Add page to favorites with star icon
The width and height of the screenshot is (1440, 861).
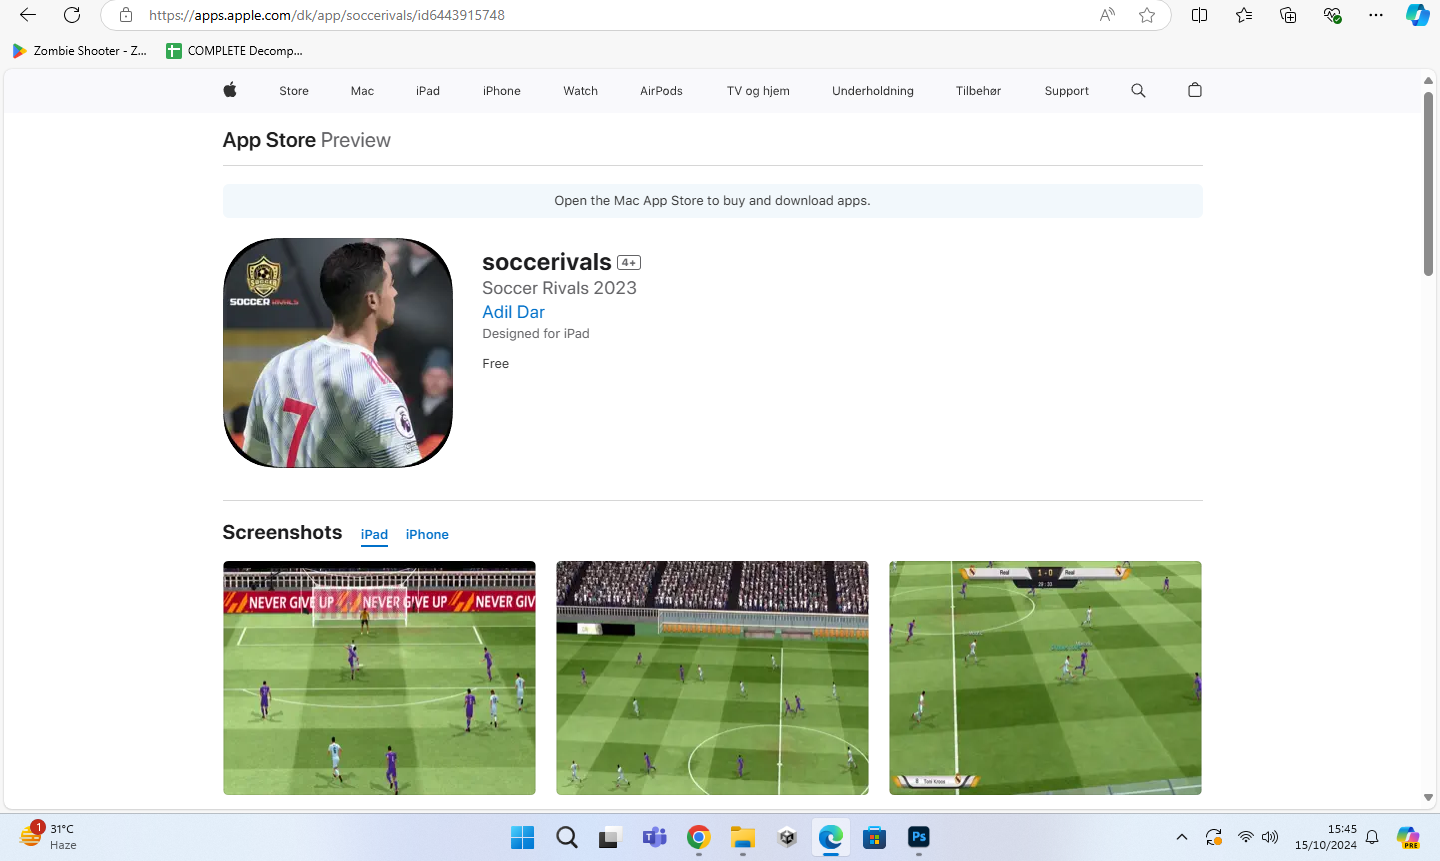(x=1147, y=15)
